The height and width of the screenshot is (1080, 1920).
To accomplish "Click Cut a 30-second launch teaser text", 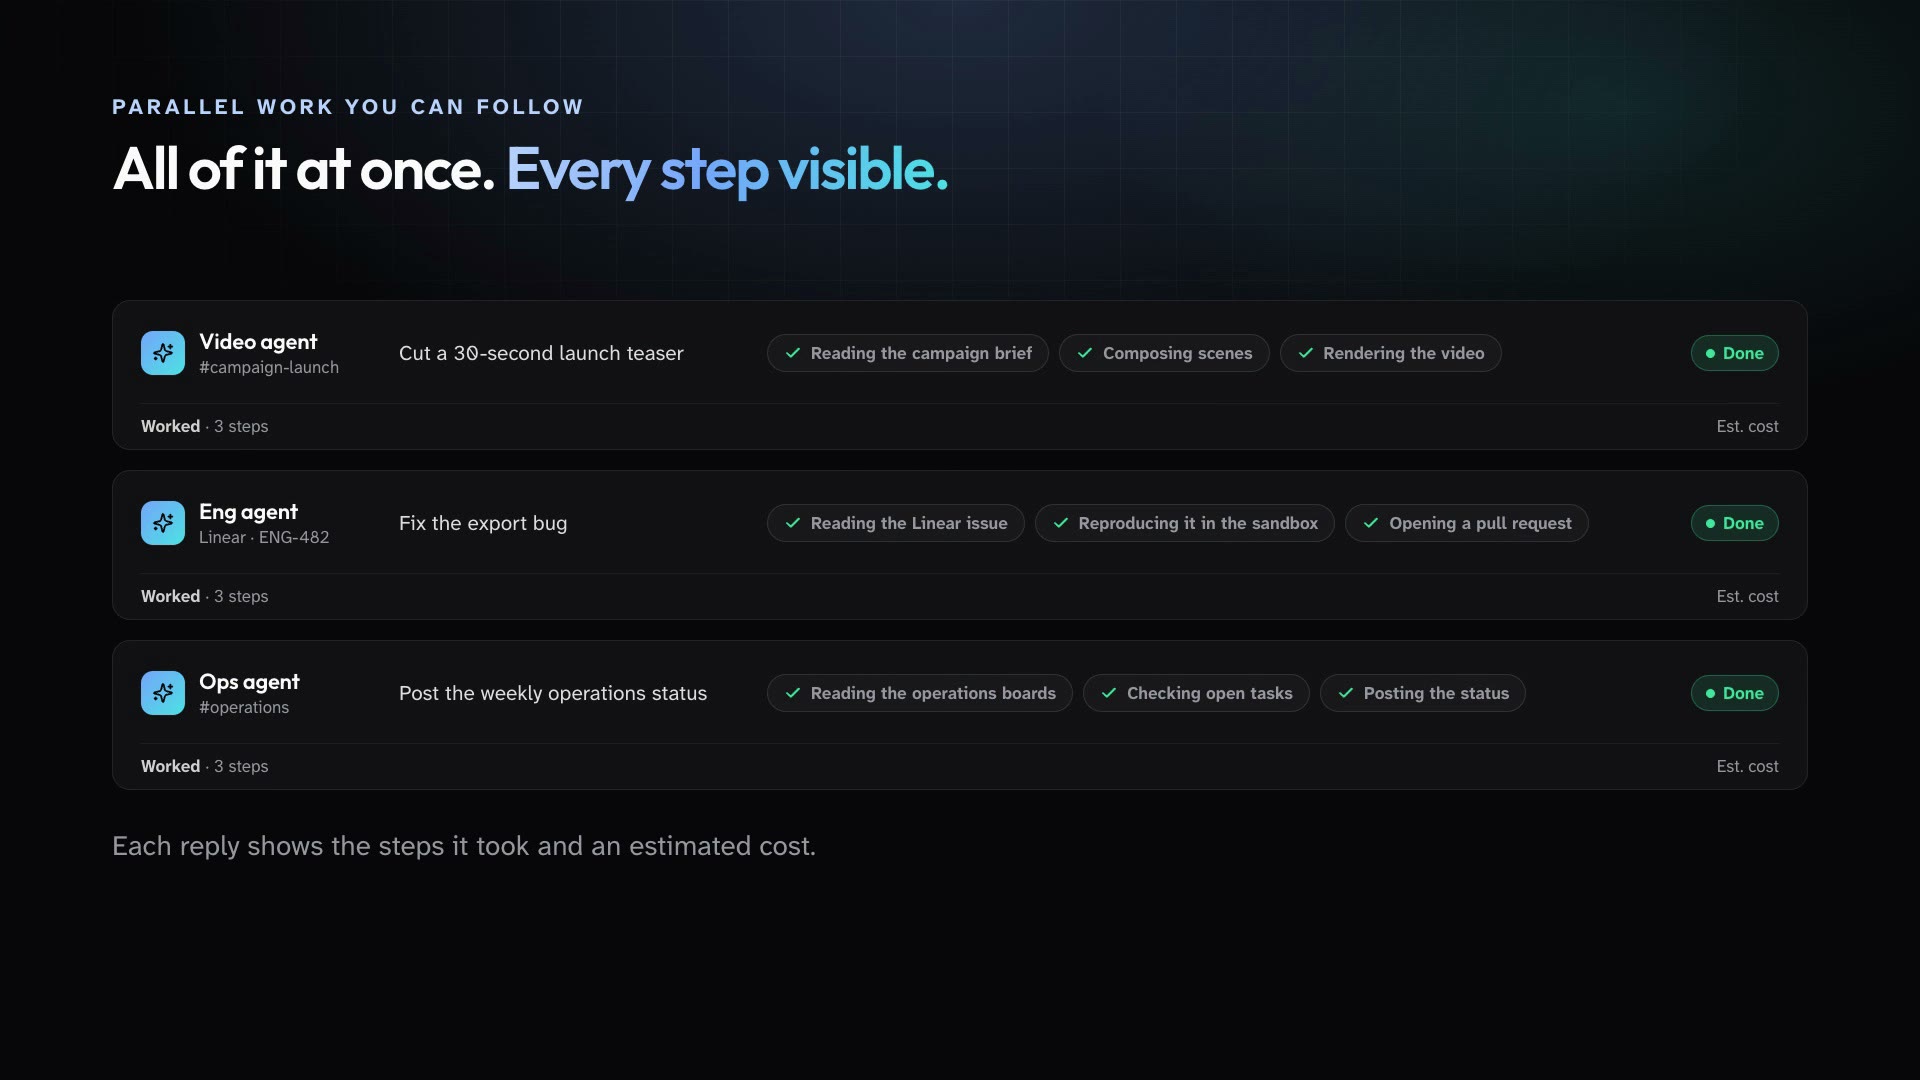I will pos(541,353).
